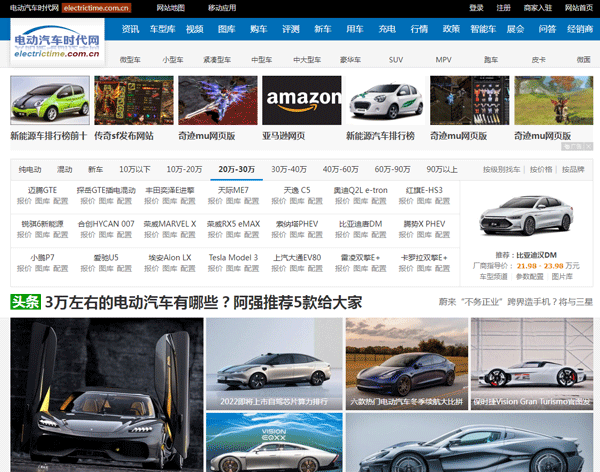Open the amazon ad thumbnail
Screen dimensions: 600x472
tap(302, 100)
